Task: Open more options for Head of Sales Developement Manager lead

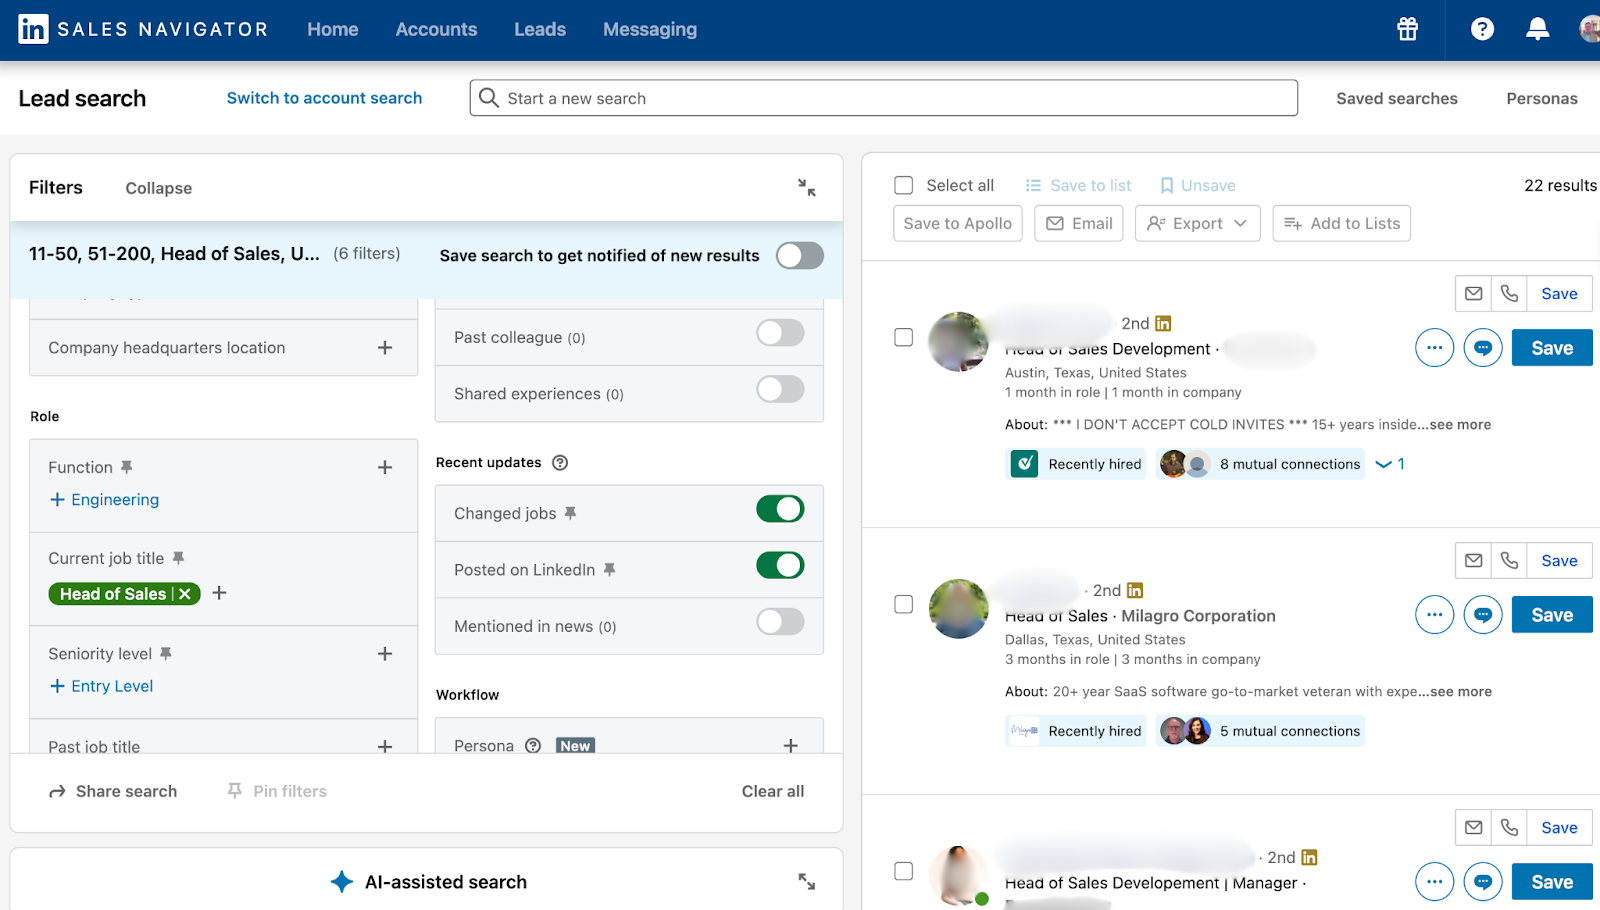Action: point(1434,882)
